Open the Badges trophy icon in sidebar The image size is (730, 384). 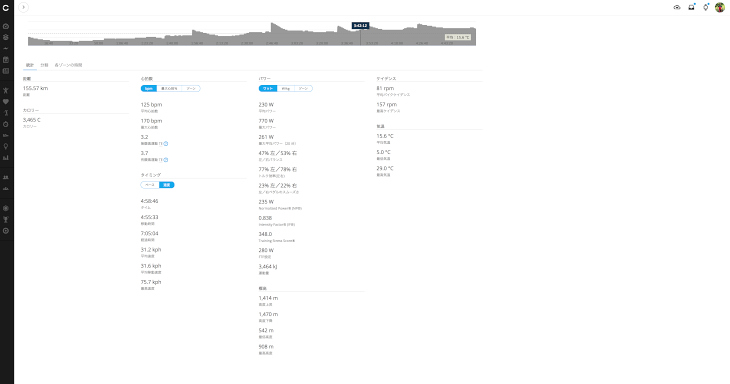coord(6,220)
